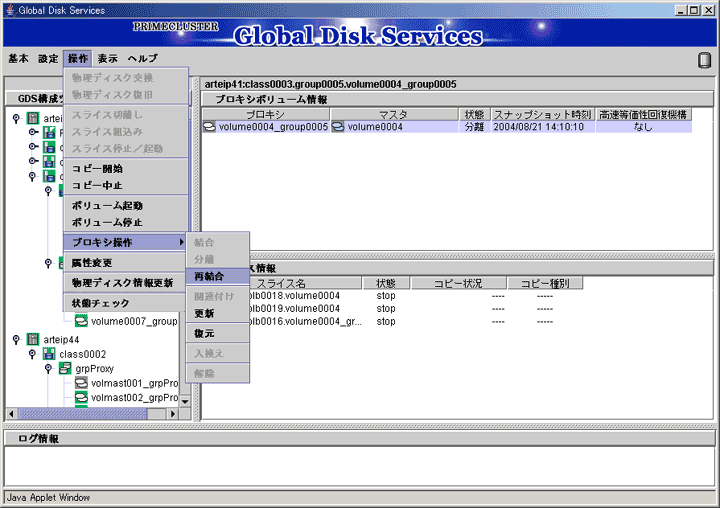This screenshot has height=508, width=720.
Task: Collapse the grpProxy tree node
Action: pos(48,368)
